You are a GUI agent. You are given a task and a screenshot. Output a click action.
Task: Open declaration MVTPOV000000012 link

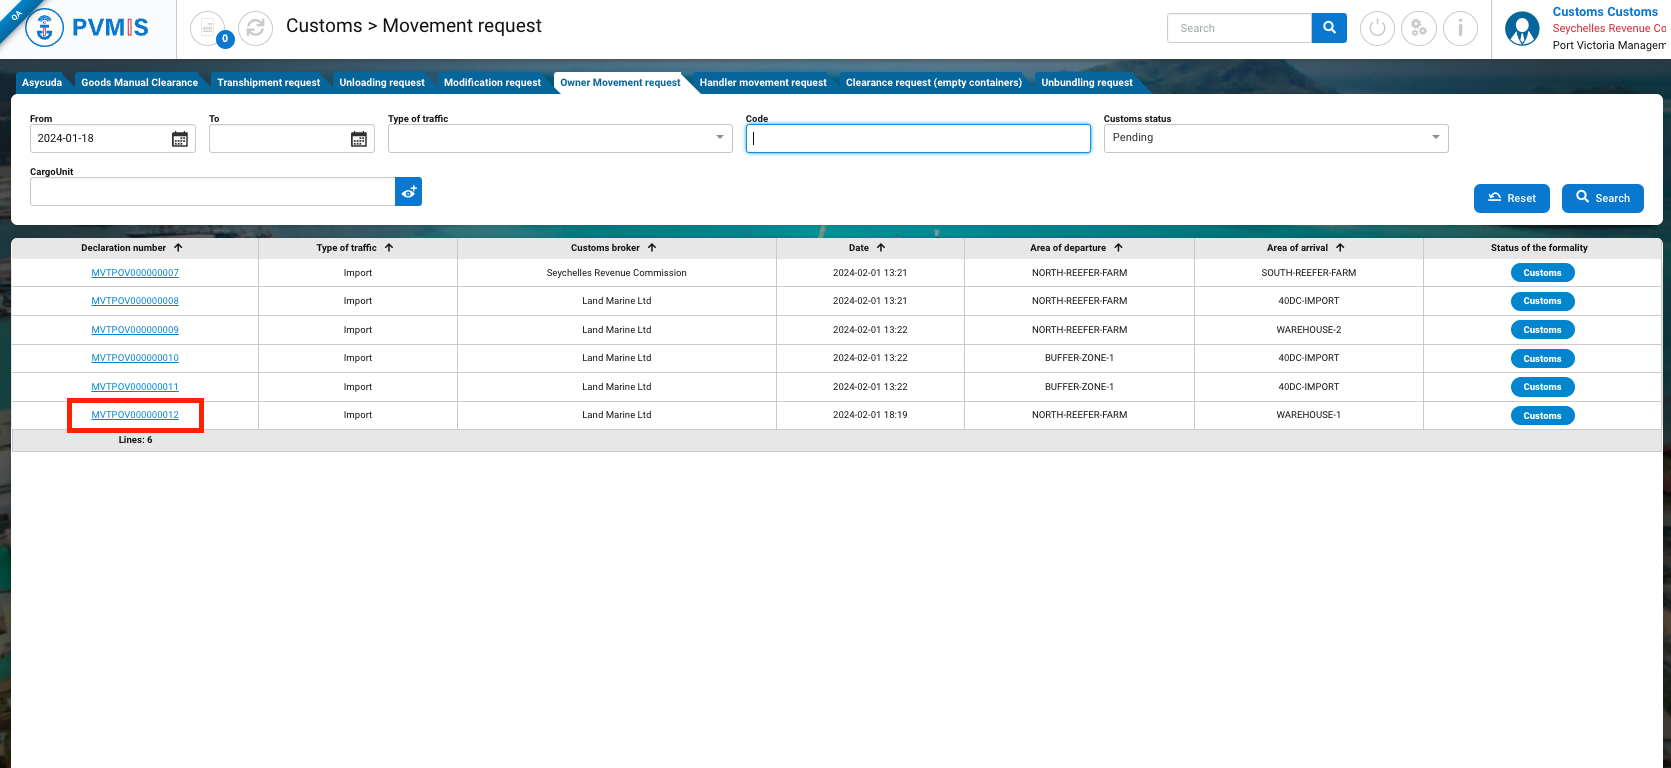pos(135,415)
